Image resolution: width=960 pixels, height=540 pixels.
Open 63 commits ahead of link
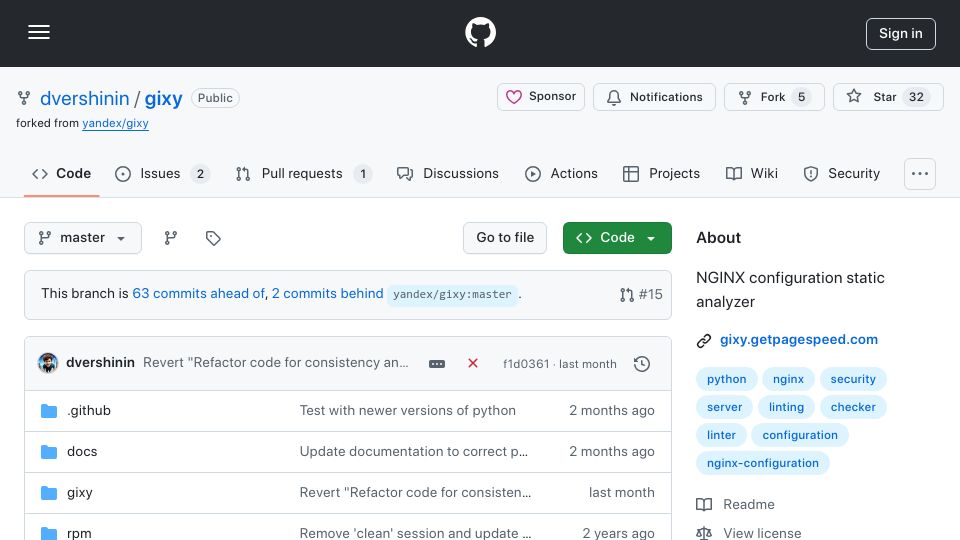(x=198, y=293)
